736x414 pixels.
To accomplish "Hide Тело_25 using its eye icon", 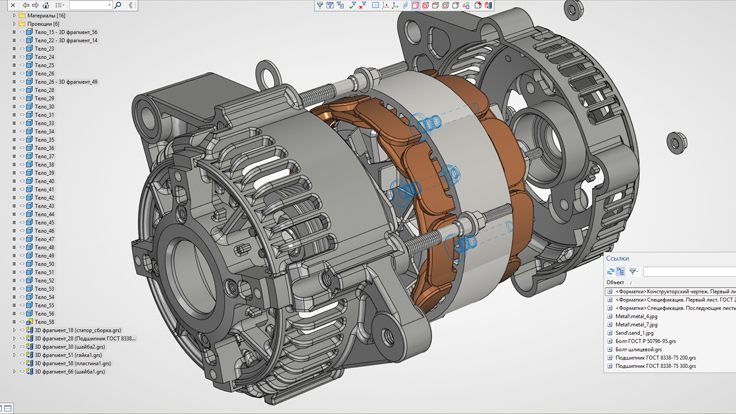I will pyautogui.click(x=22, y=65).
